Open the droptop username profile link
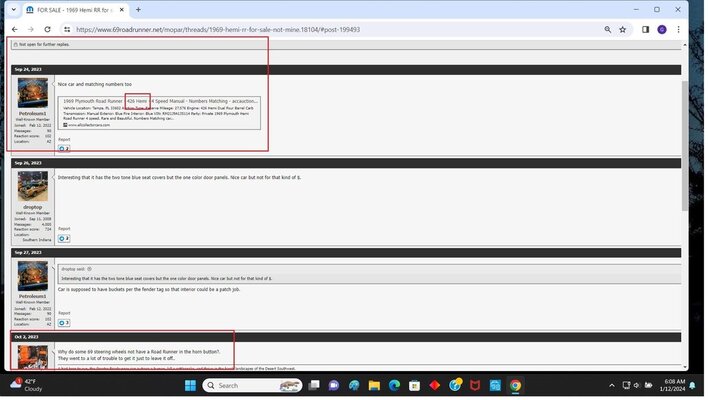708x400 pixels. click(x=32, y=208)
